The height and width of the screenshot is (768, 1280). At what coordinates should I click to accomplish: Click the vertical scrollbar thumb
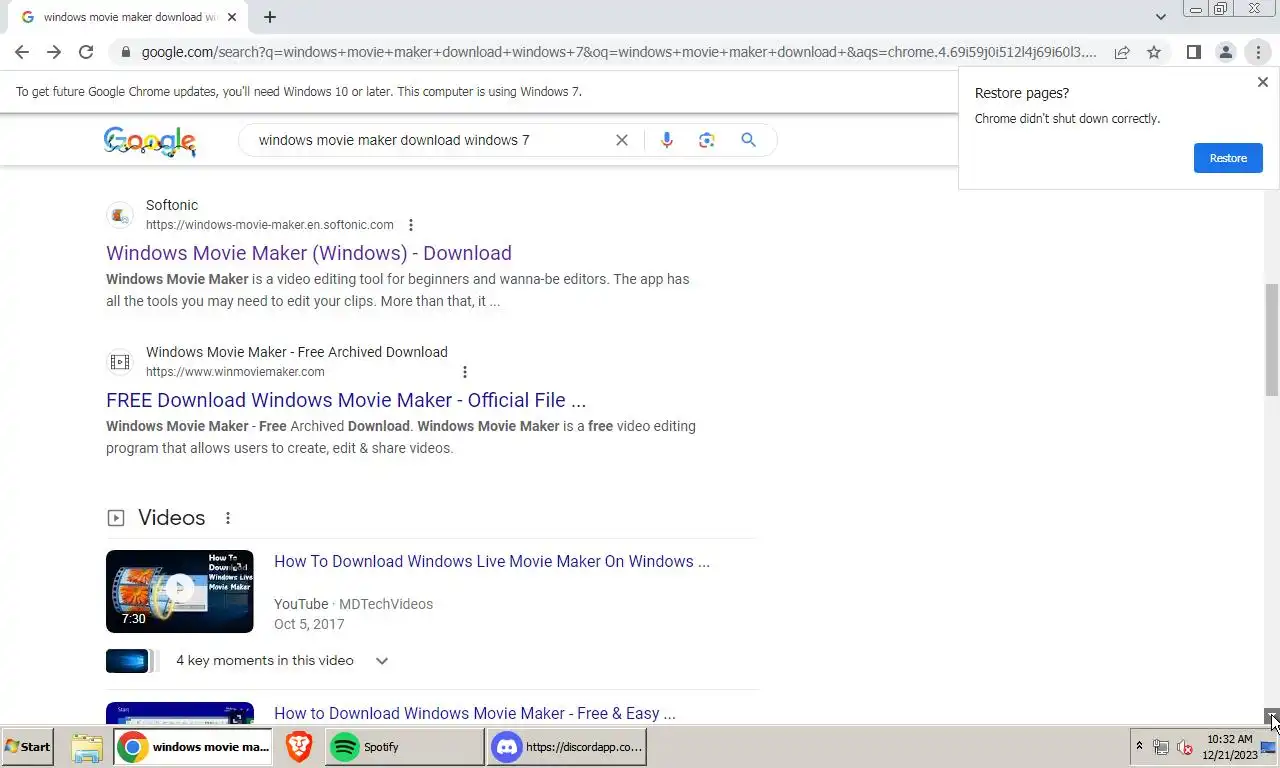1272,340
